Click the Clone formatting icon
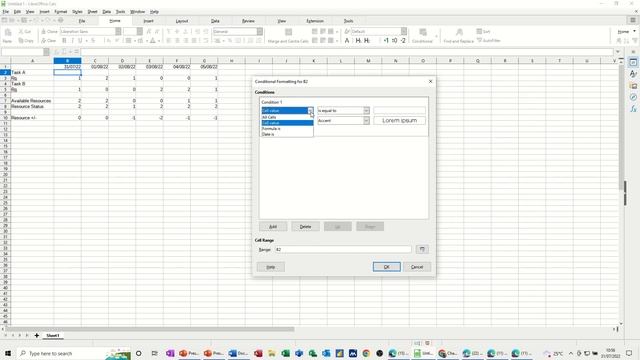 click(49, 31)
